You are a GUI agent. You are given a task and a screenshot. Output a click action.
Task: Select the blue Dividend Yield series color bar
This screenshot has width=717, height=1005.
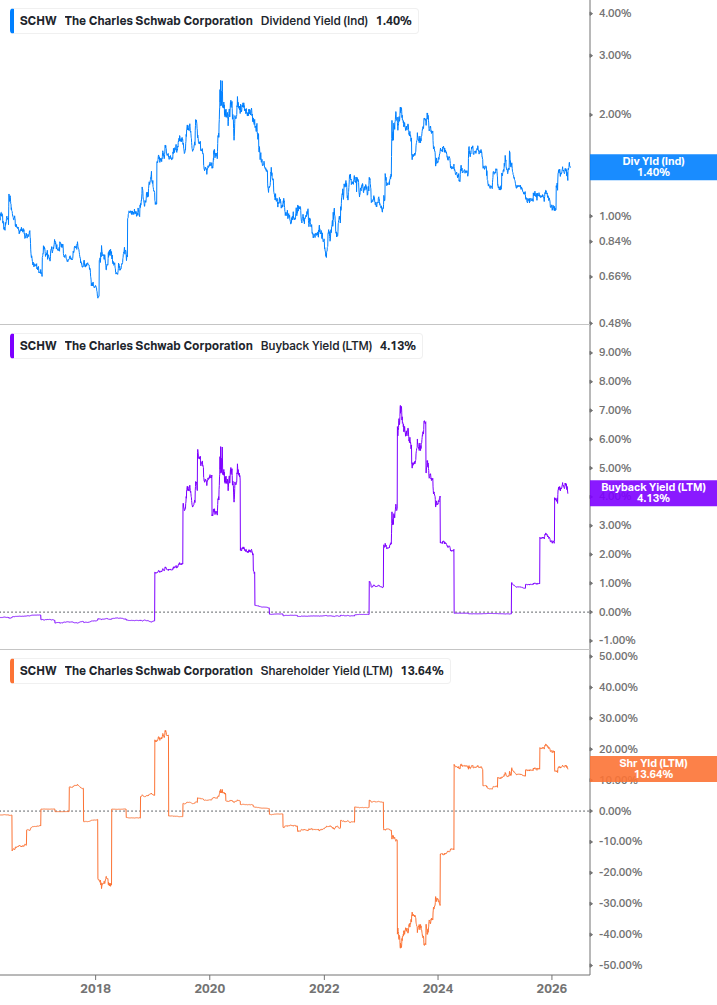(x=12, y=21)
